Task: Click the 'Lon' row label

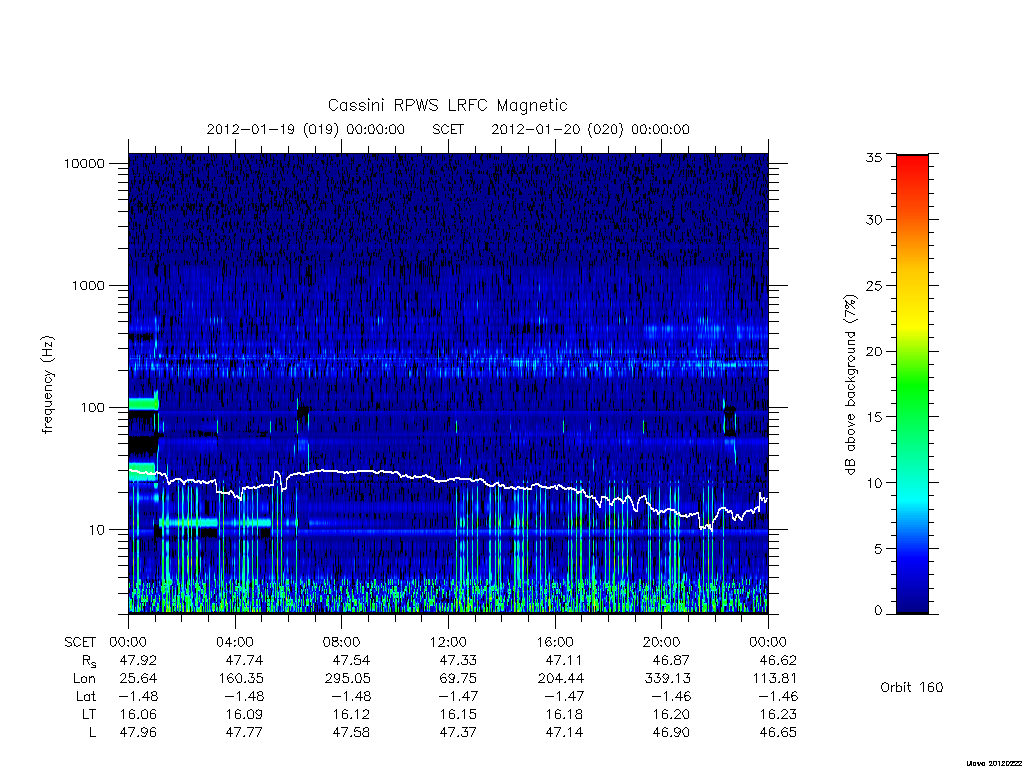Action: click(x=85, y=679)
